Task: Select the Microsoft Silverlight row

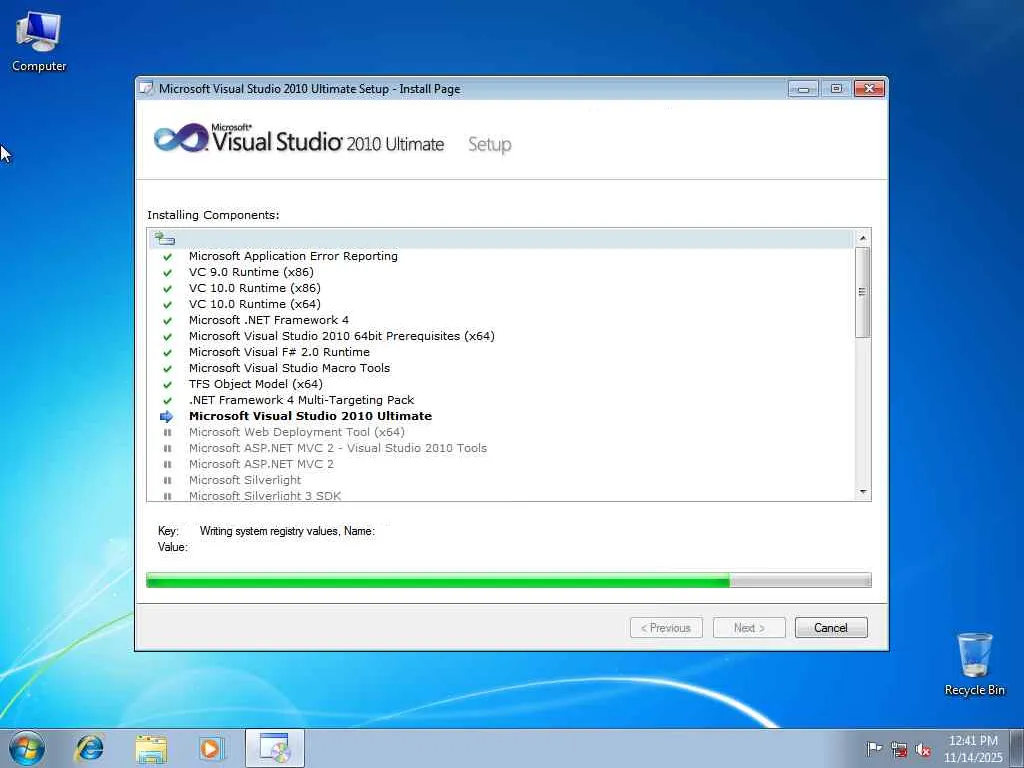Action: pyautogui.click(x=501, y=480)
